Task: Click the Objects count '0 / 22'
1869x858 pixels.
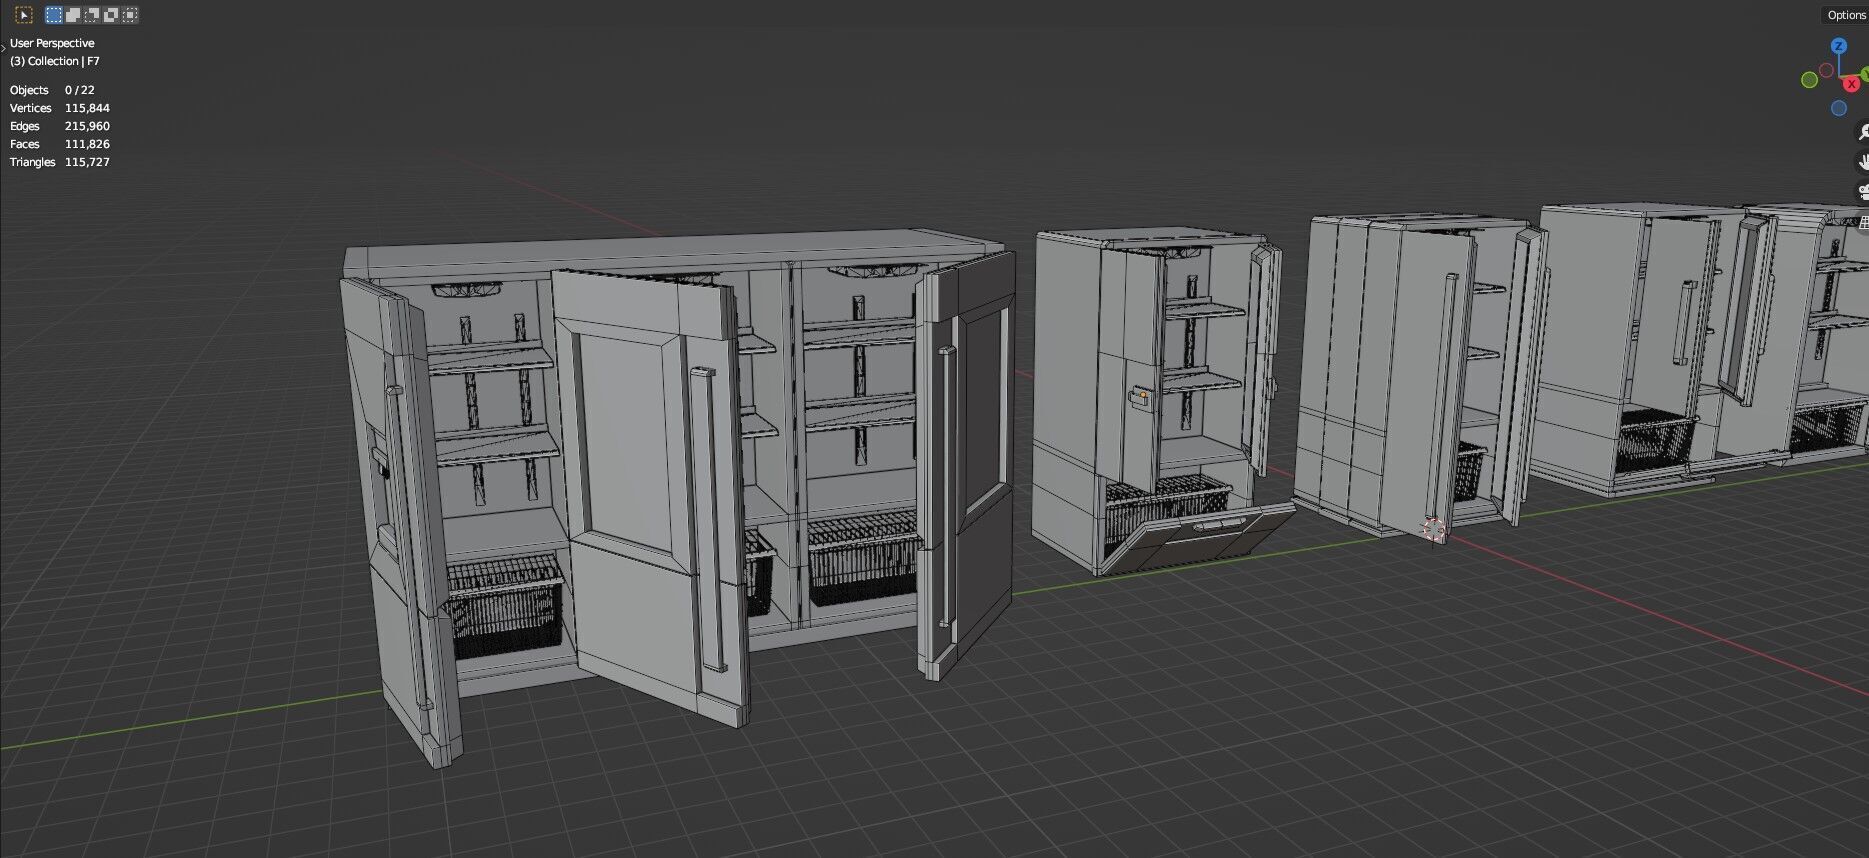Action: (x=80, y=90)
